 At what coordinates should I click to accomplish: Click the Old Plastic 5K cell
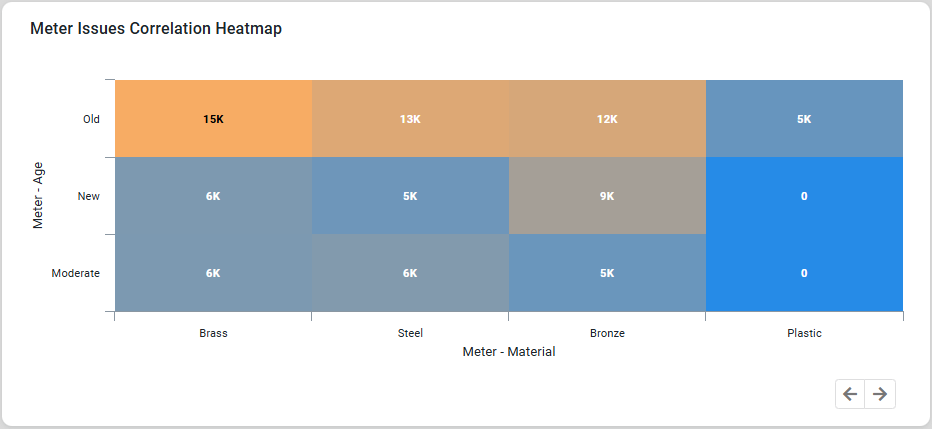pos(804,119)
